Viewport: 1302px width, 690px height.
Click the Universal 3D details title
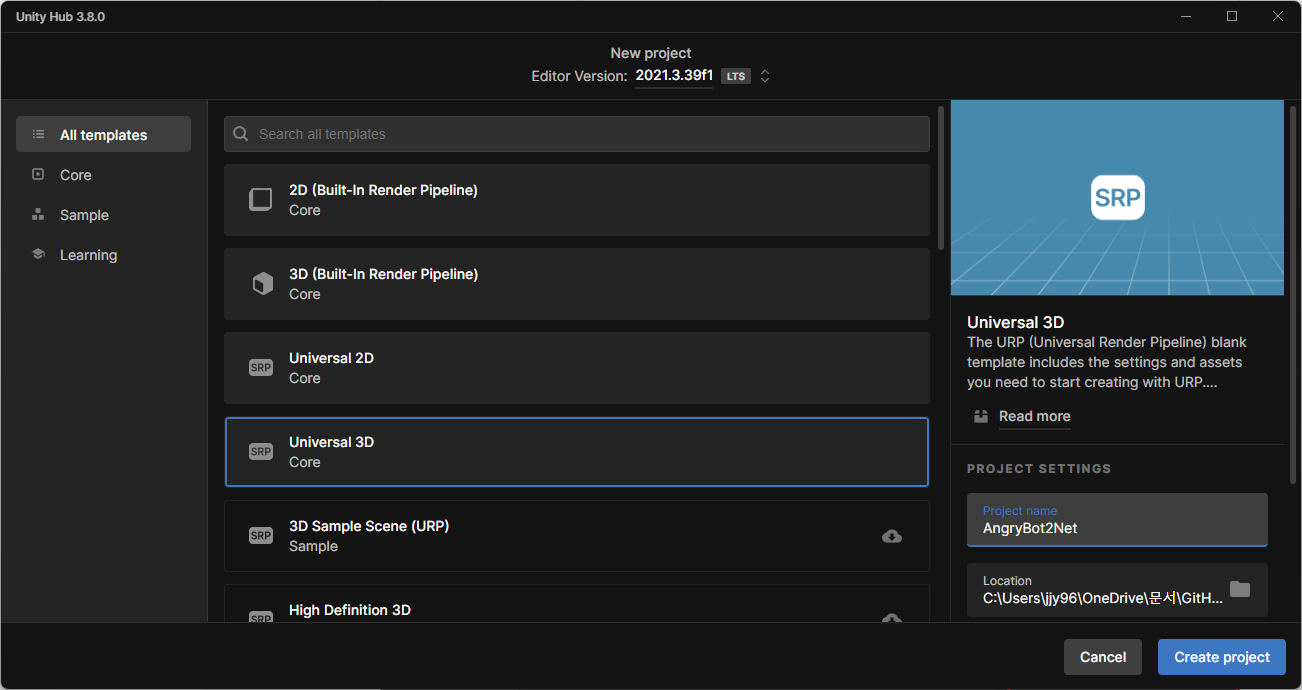[1015, 322]
